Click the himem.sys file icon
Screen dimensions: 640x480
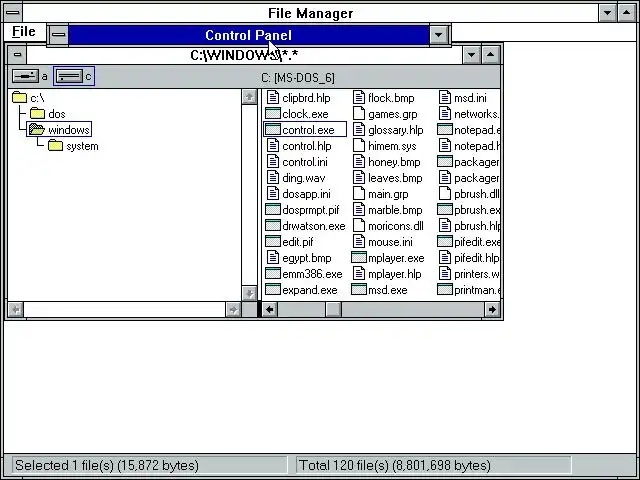[359, 146]
